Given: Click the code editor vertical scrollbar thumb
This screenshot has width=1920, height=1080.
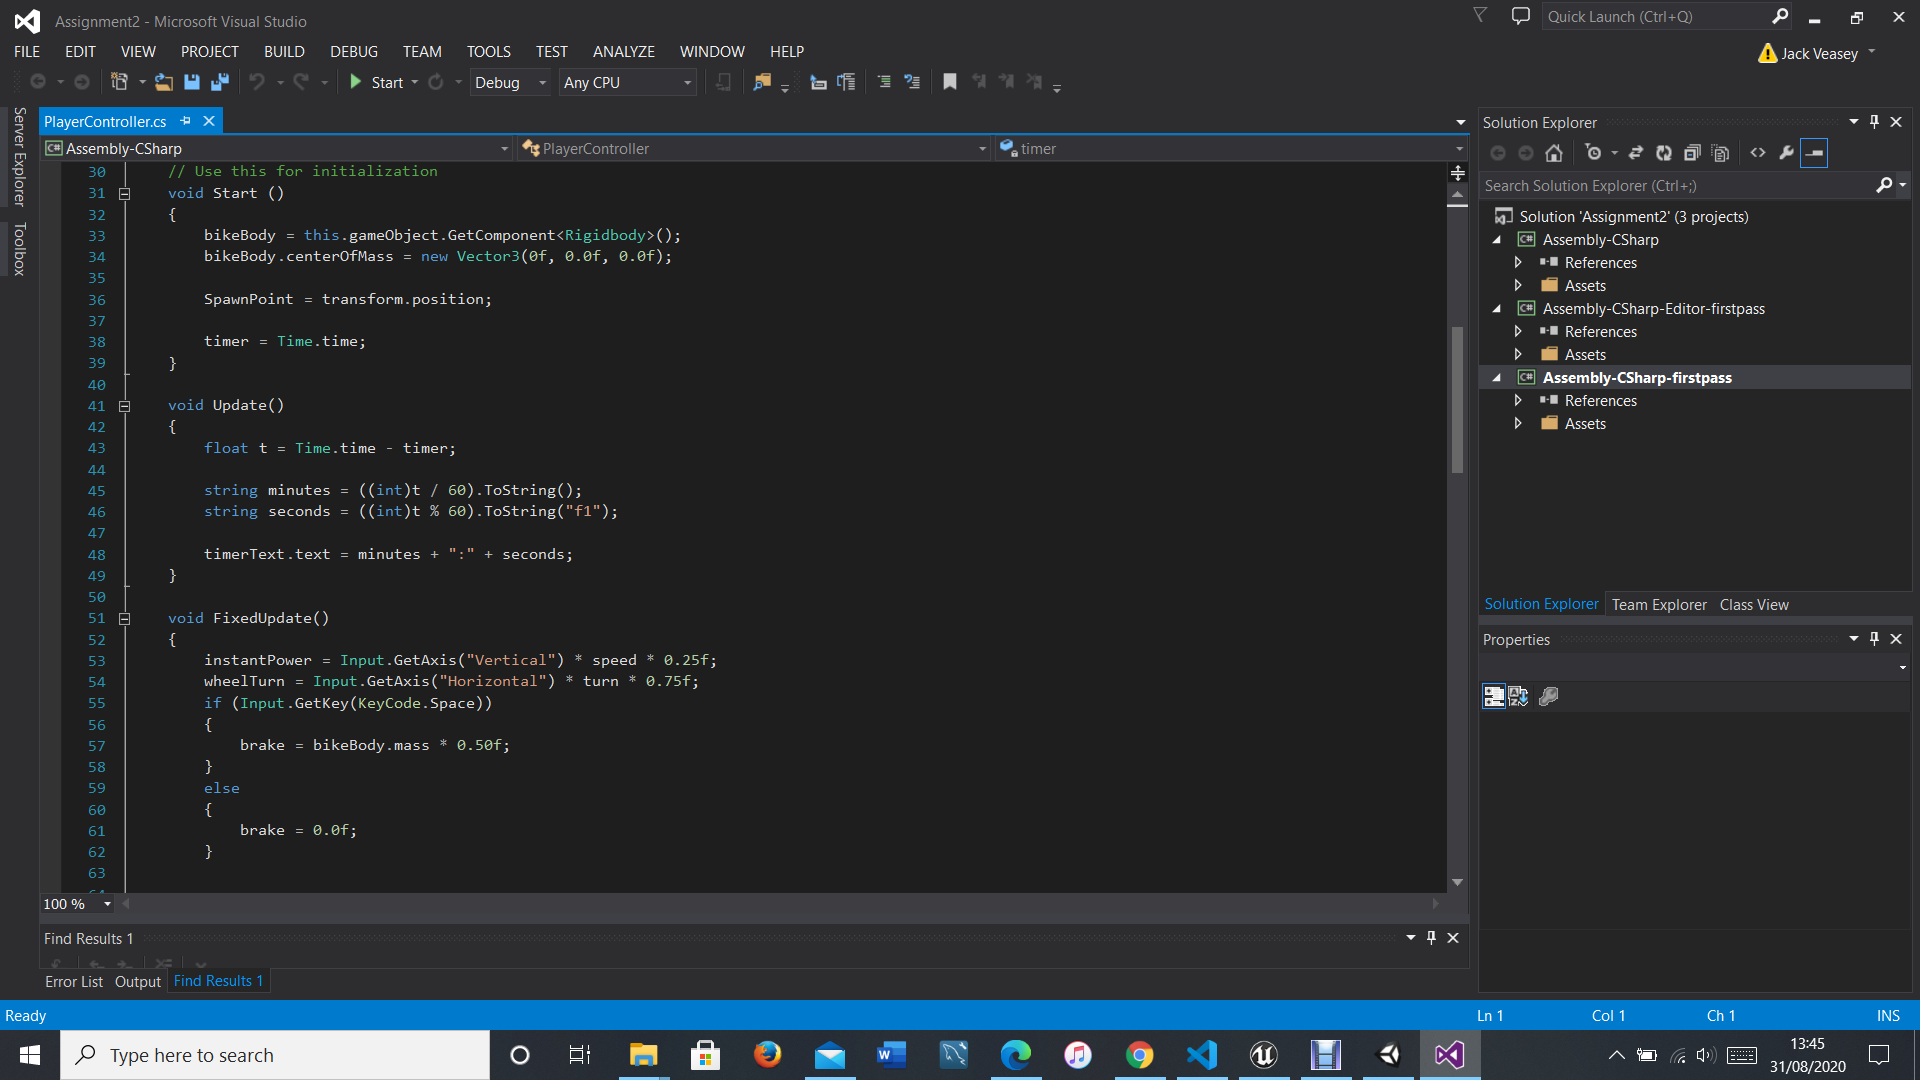Looking at the screenshot, I should click(x=1458, y=400).
